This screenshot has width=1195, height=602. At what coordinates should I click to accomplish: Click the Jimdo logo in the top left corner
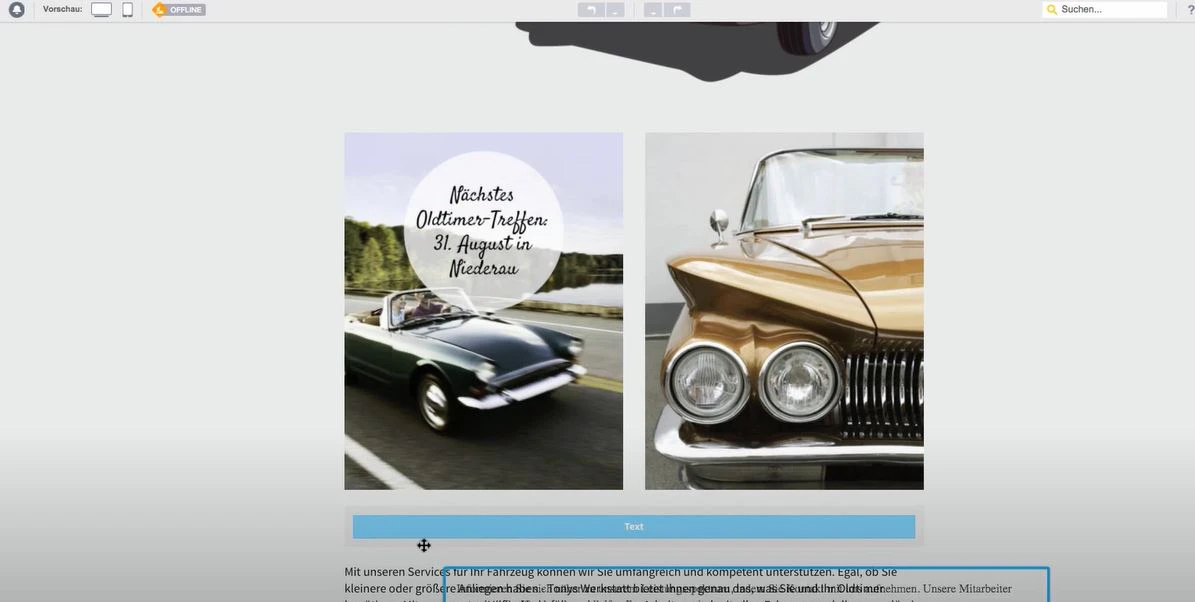pyautogui.click(x=17, y=8)
